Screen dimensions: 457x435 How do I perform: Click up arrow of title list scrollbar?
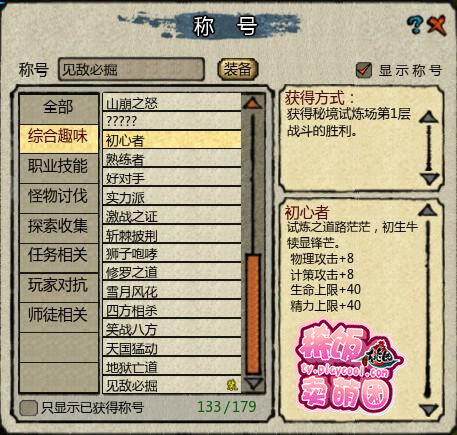tap(253, 103)
